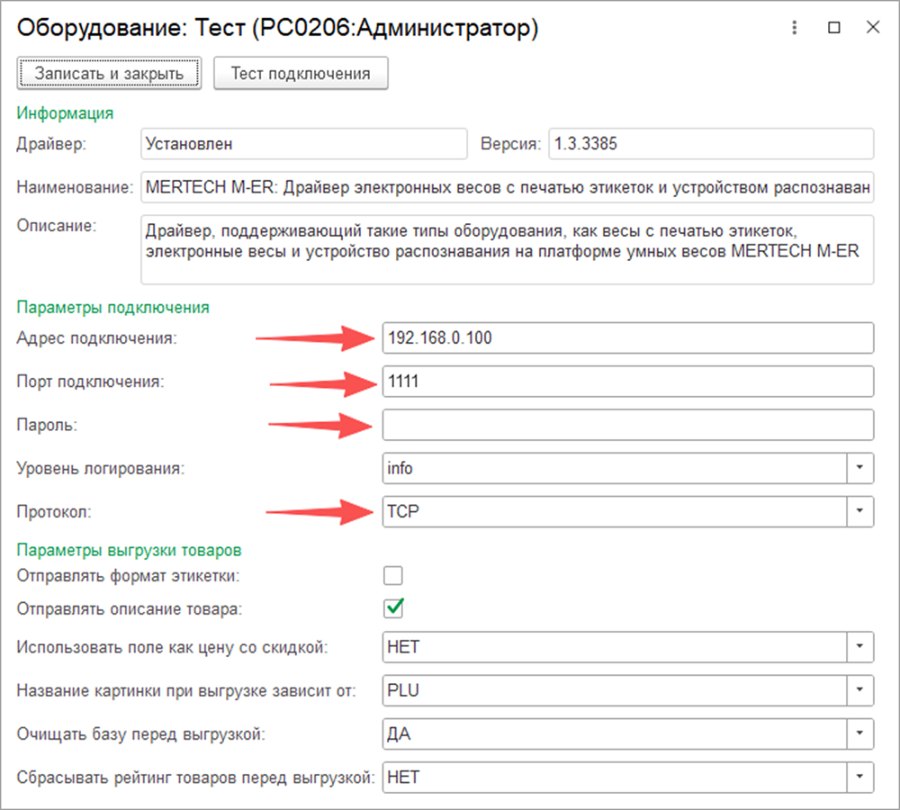
Task: Select the Порт подключения input field
Action: 628,381
